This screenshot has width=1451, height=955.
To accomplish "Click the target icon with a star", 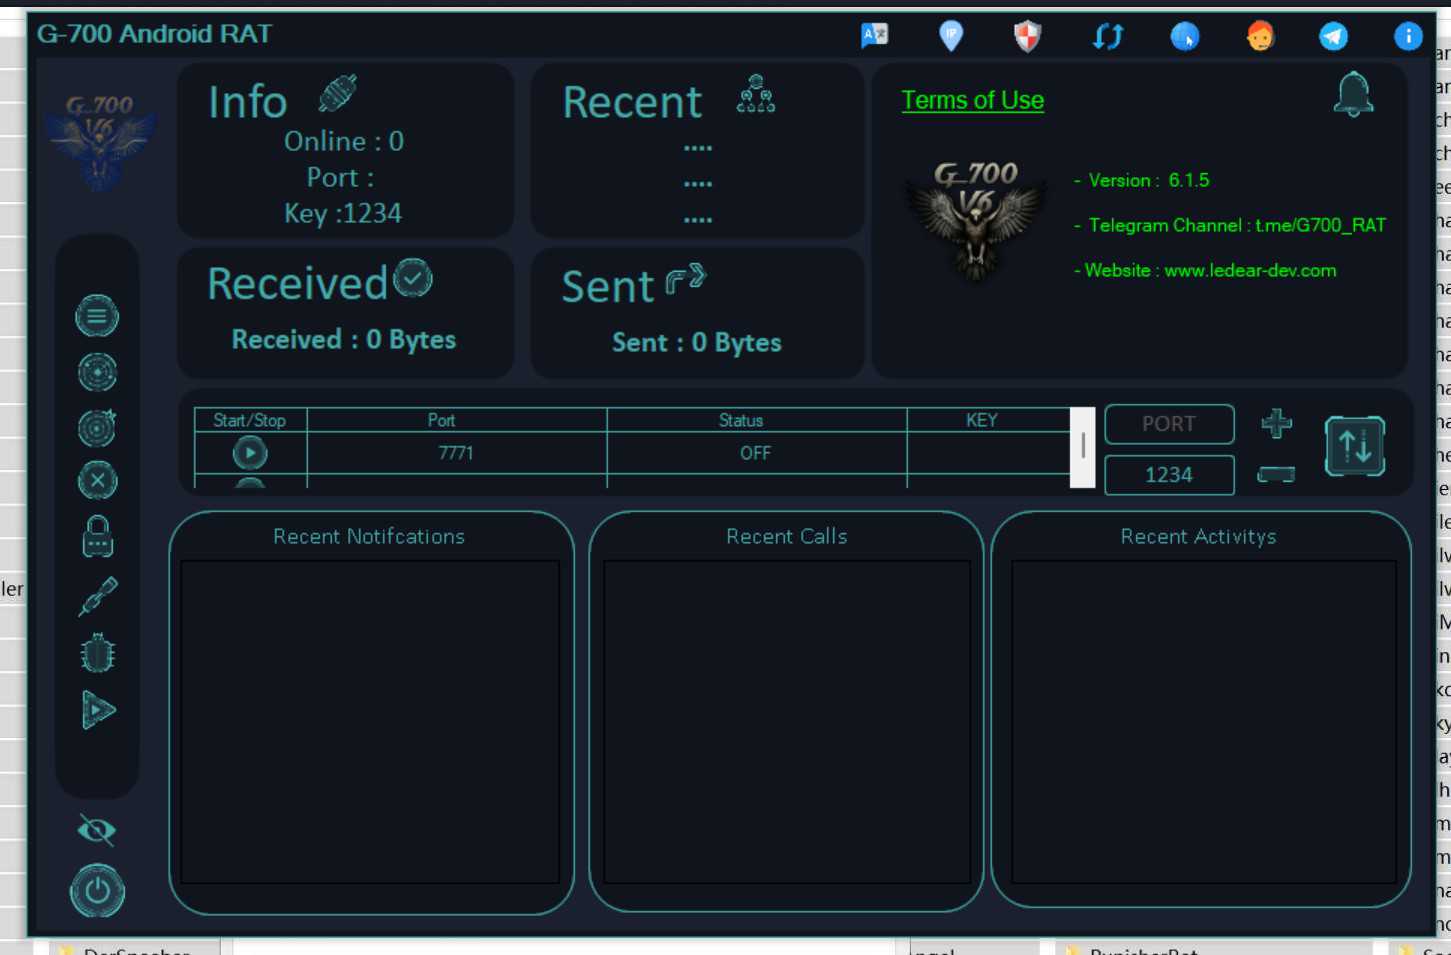I will 97,428.
